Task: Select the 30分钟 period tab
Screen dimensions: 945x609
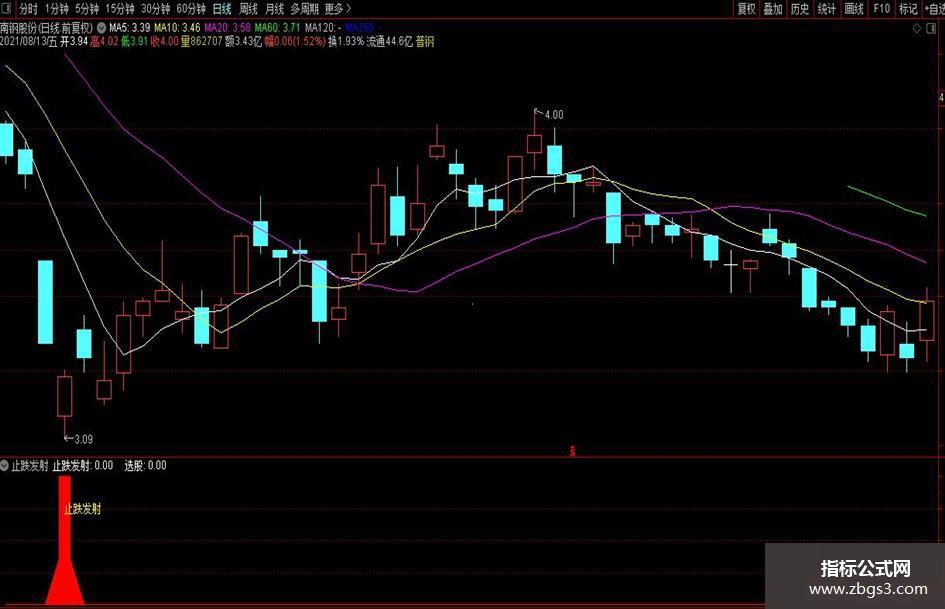Action: [155, 9]
